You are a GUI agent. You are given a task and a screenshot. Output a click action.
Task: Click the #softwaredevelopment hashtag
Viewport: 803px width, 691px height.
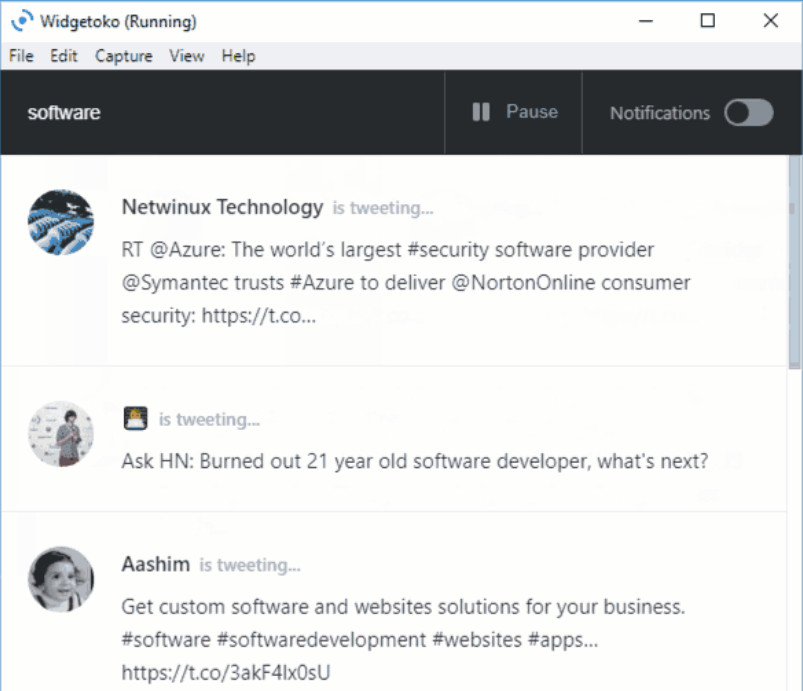pos(321,640)
